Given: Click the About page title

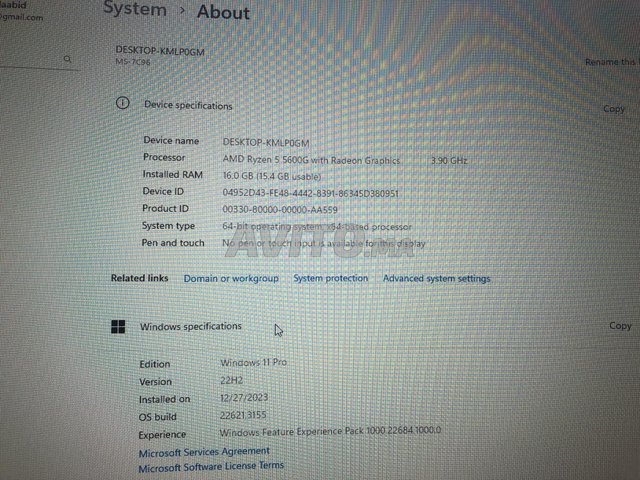Looking at the screenshot, I should pyautogui.click(x=223, y=12).
